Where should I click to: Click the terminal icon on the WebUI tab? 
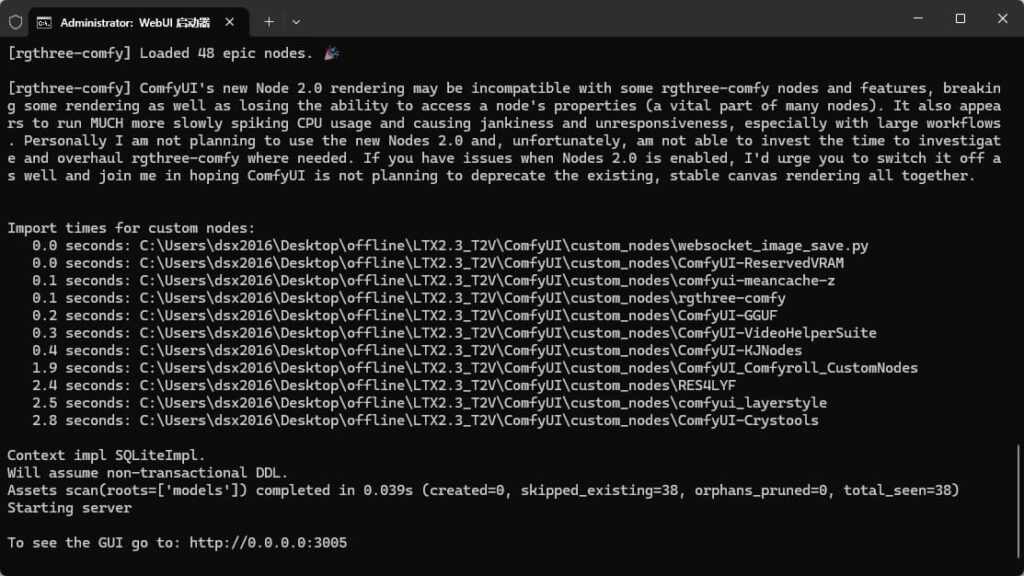(45, 21)
